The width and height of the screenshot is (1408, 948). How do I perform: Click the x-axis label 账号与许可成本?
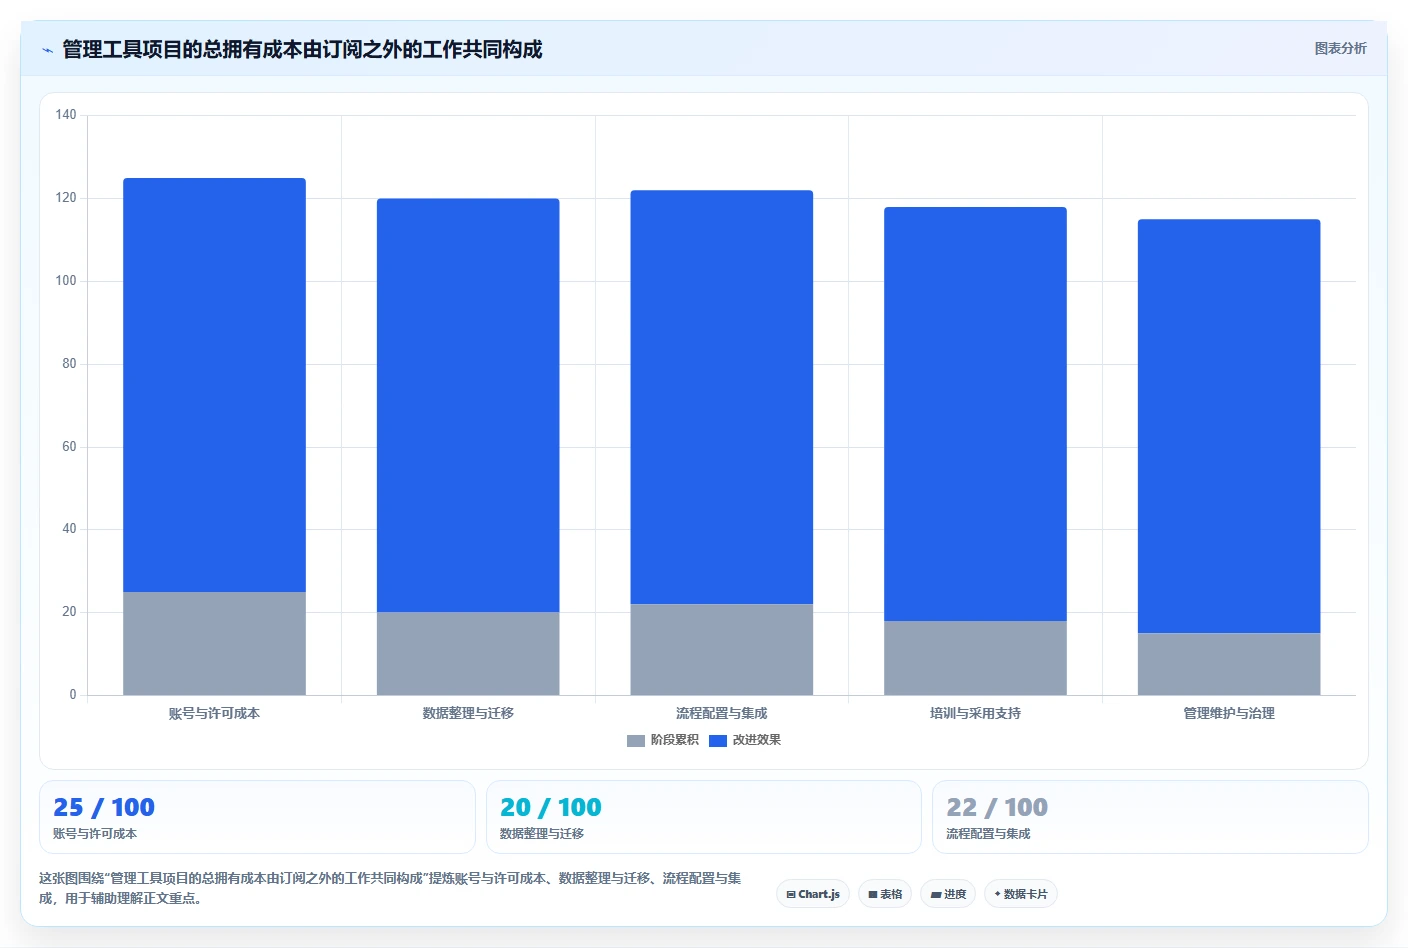pyautogui.click(x=214, y=713)
